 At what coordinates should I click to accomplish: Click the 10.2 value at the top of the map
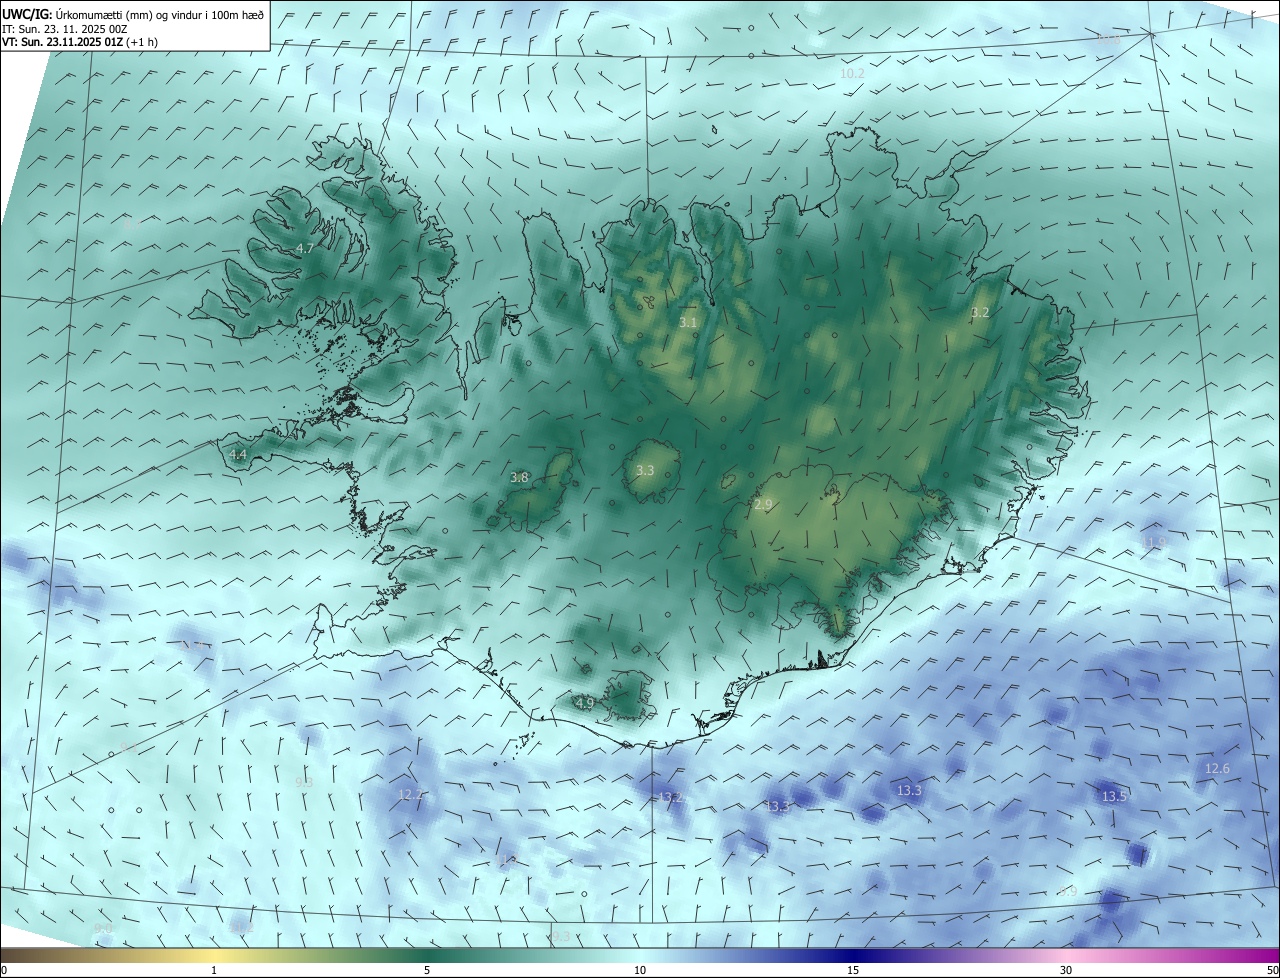coord(852,74)
